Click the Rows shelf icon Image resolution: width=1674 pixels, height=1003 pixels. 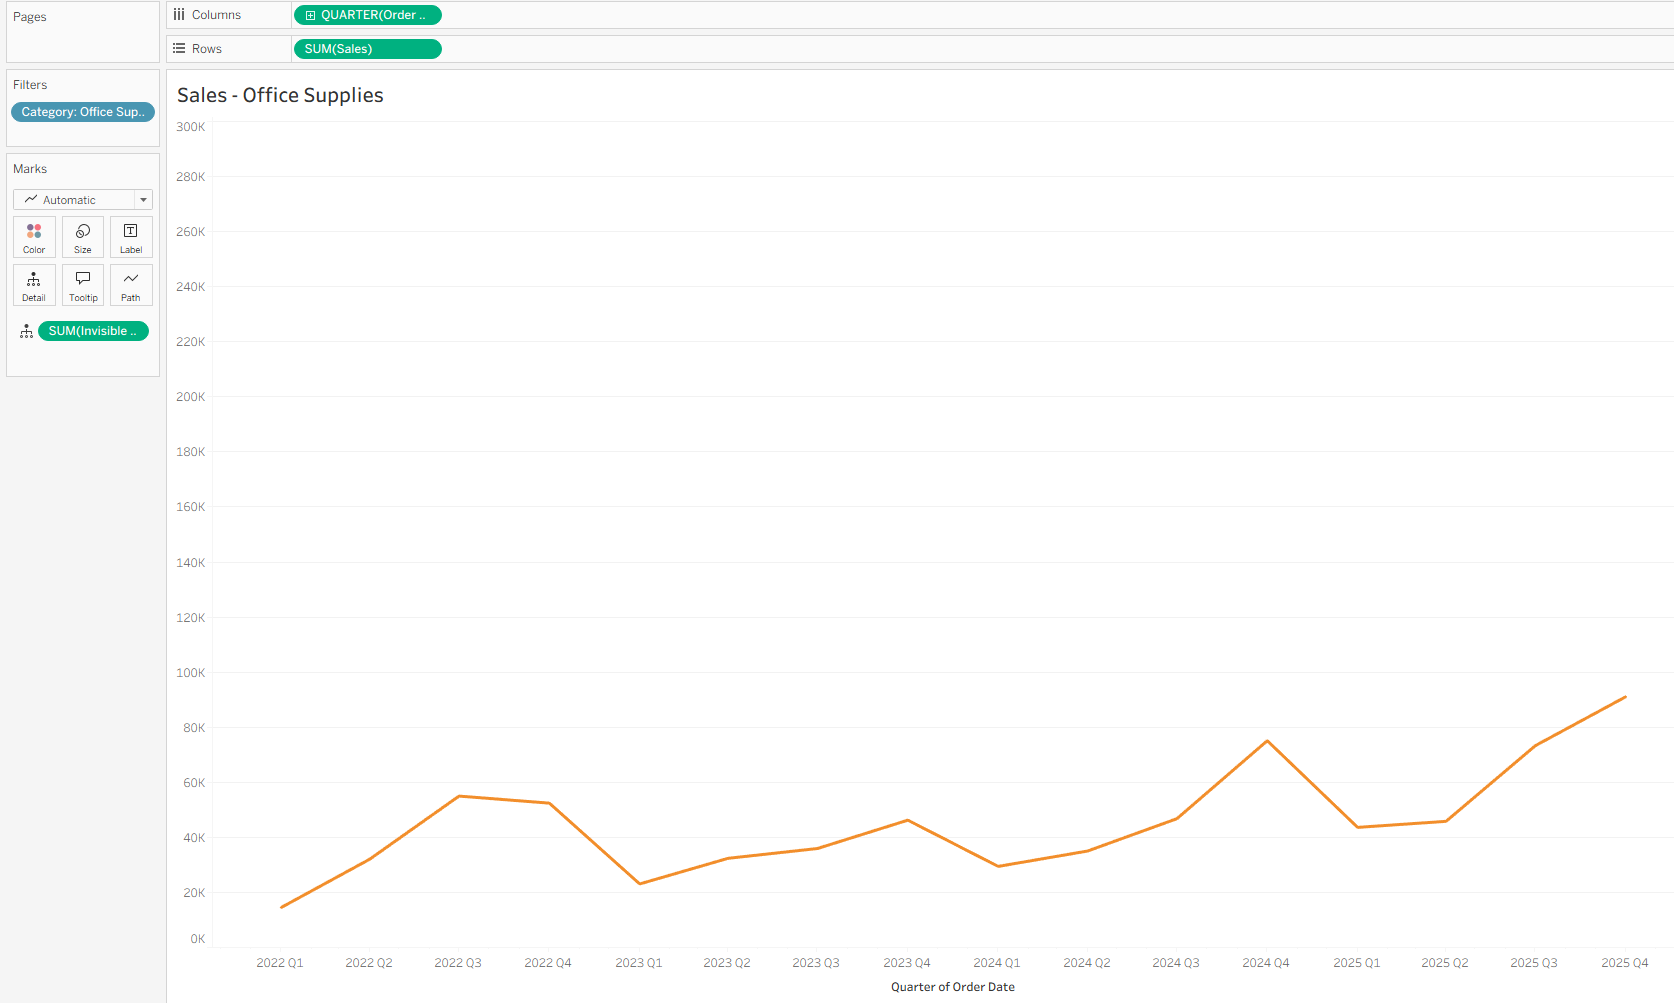click(179, 48)
